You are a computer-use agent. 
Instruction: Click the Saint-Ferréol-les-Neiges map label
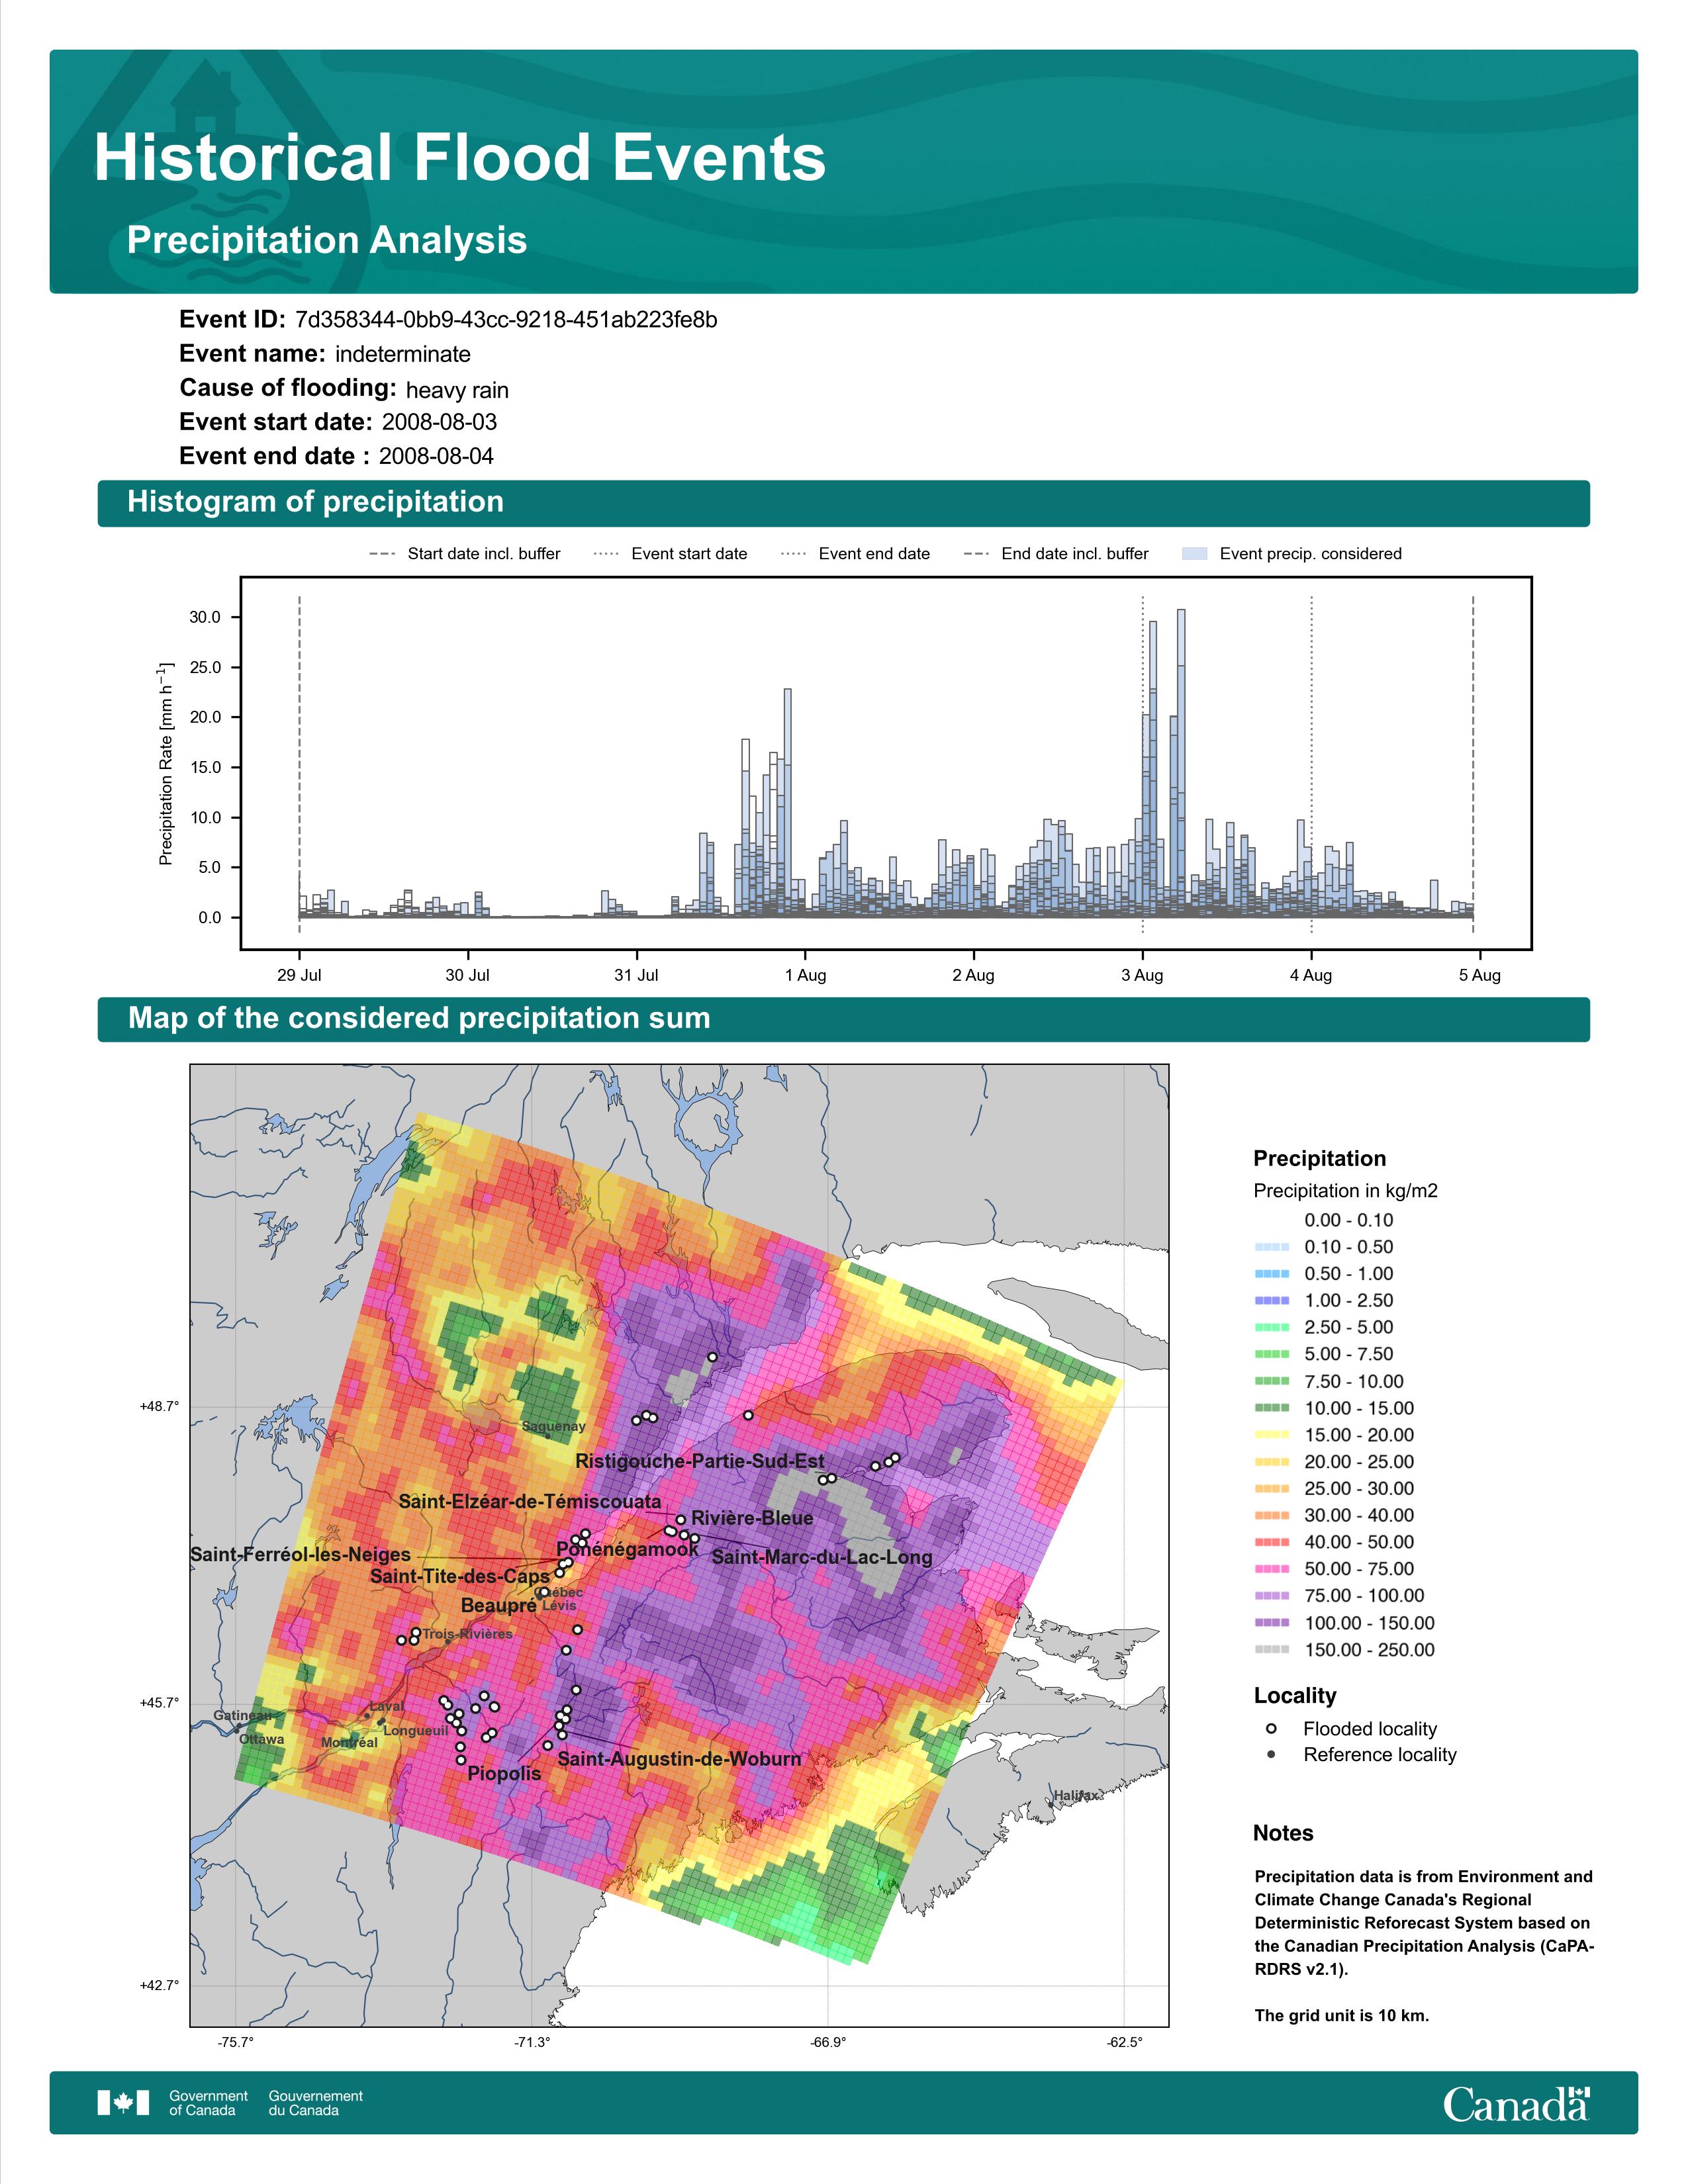pos(300,1554)
